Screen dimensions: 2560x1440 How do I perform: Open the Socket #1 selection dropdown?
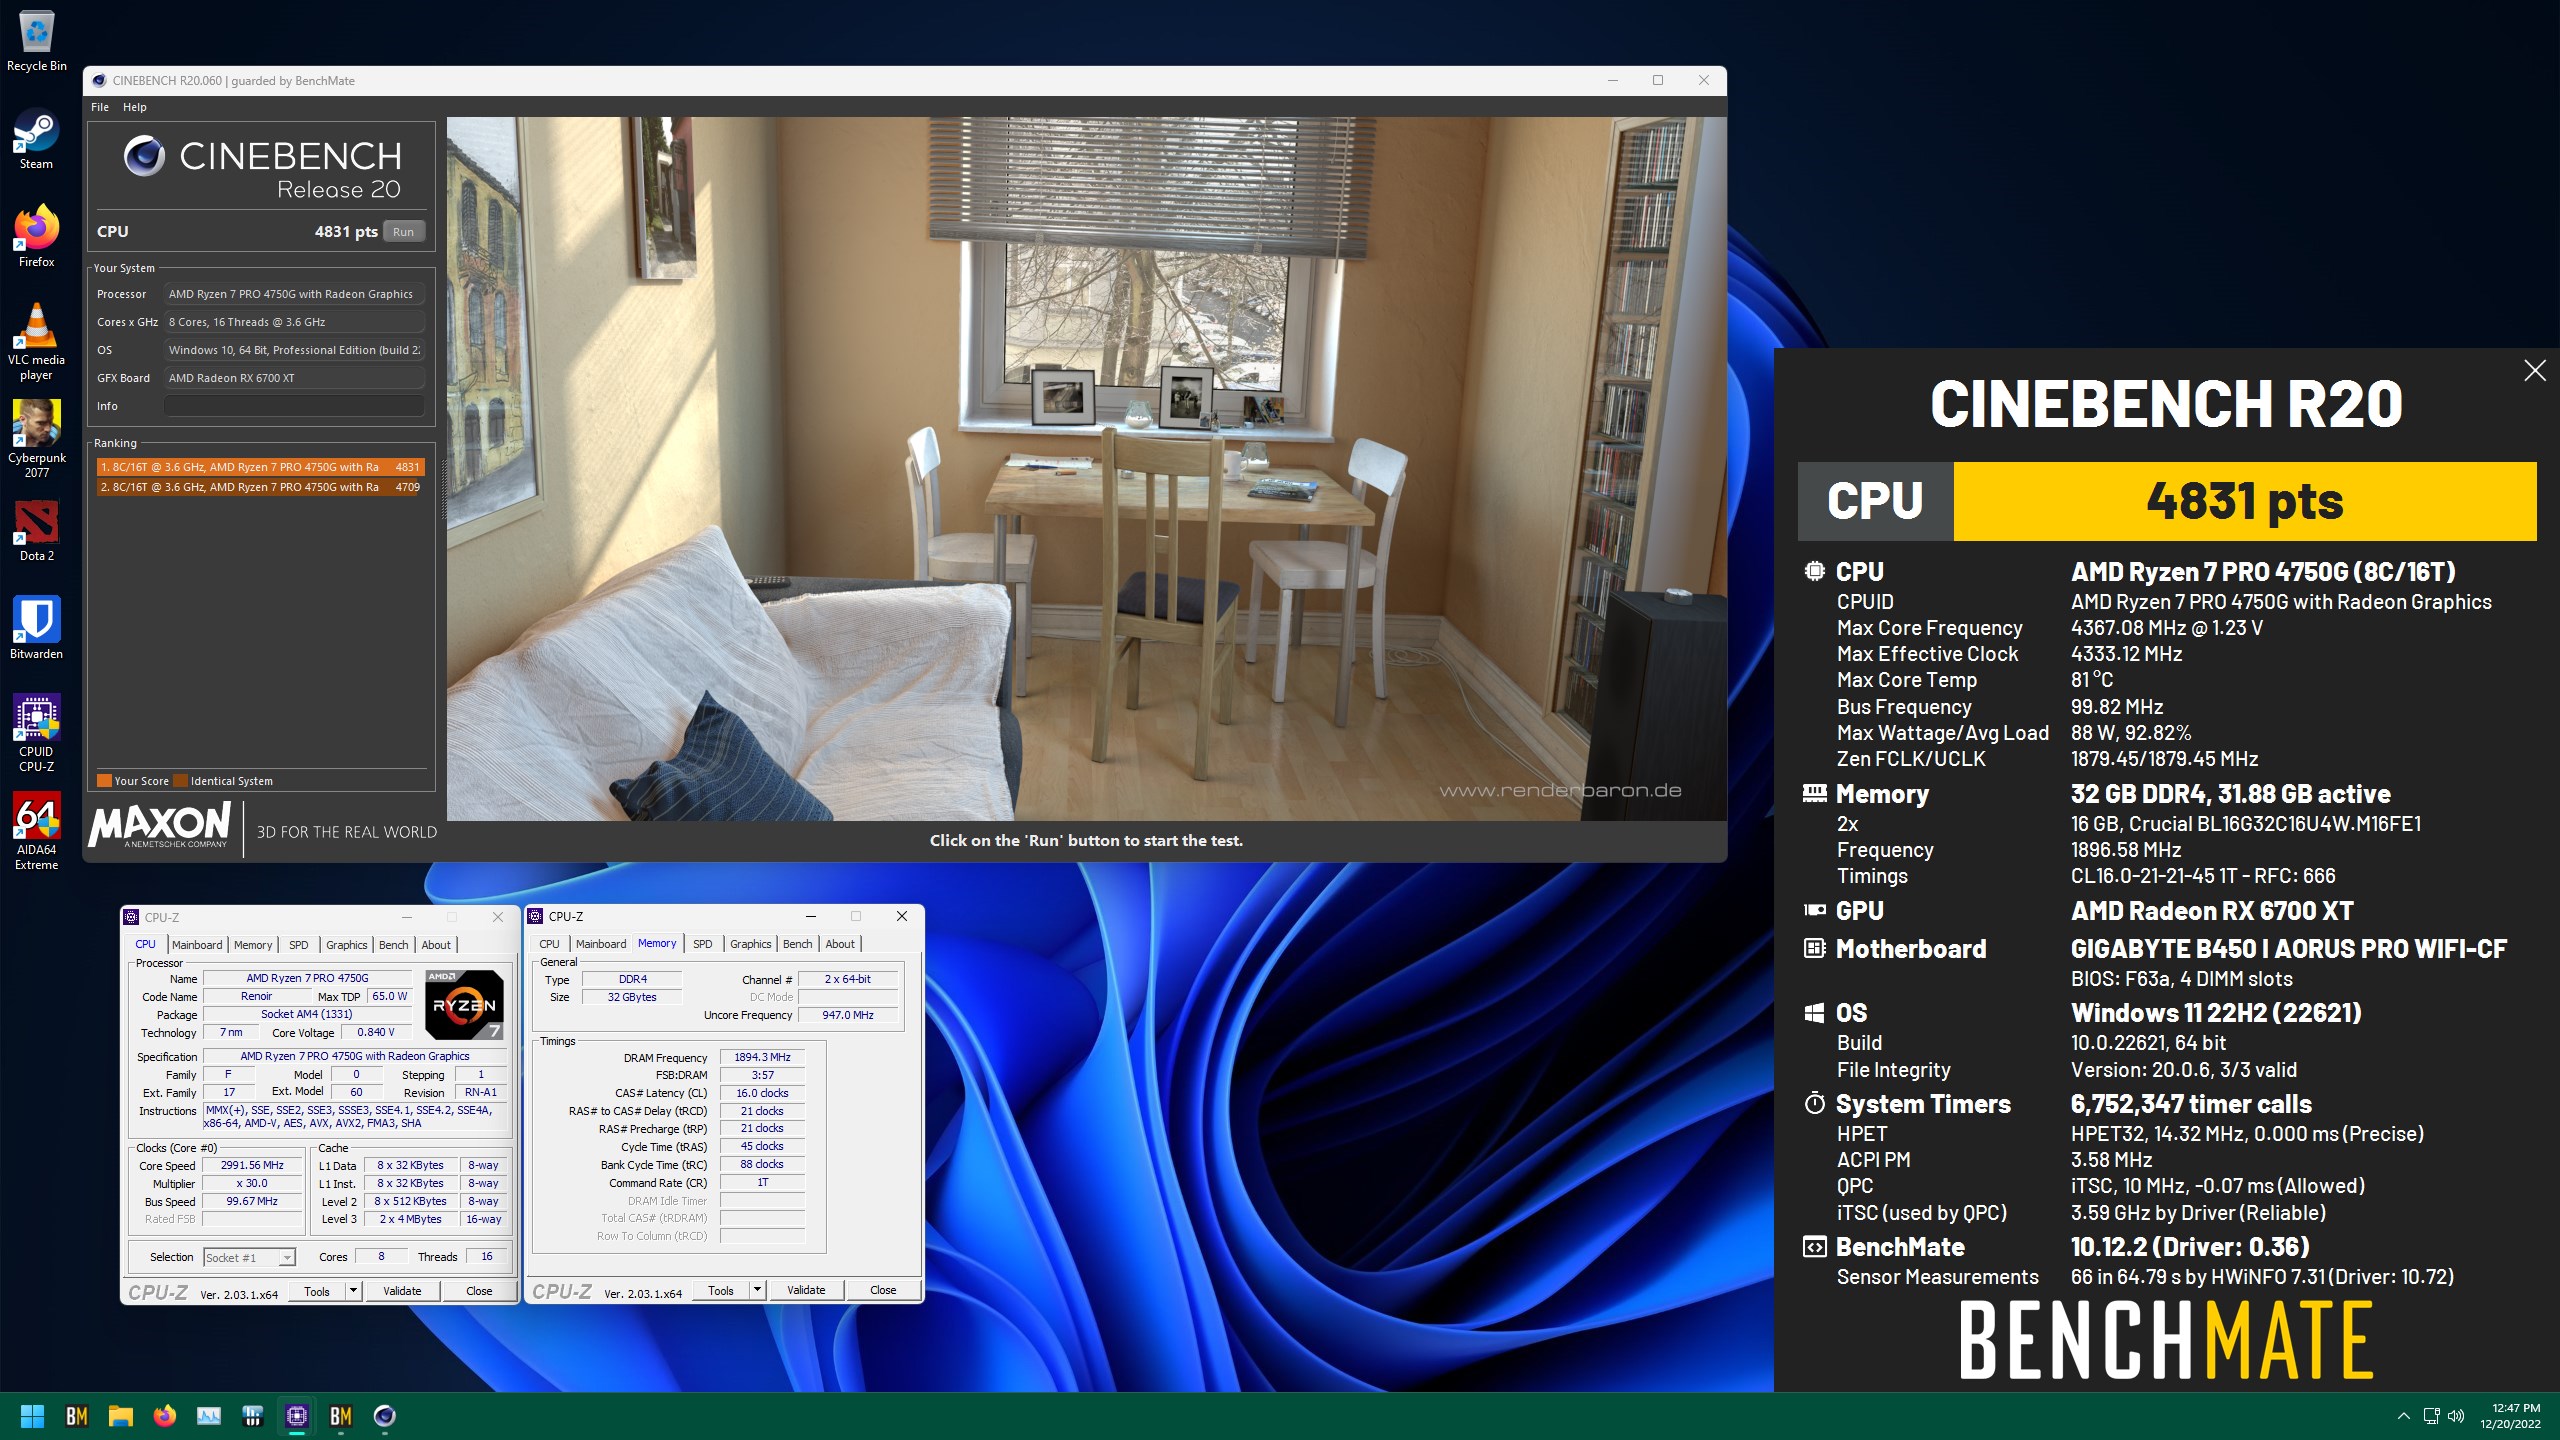click(249, 1257)
